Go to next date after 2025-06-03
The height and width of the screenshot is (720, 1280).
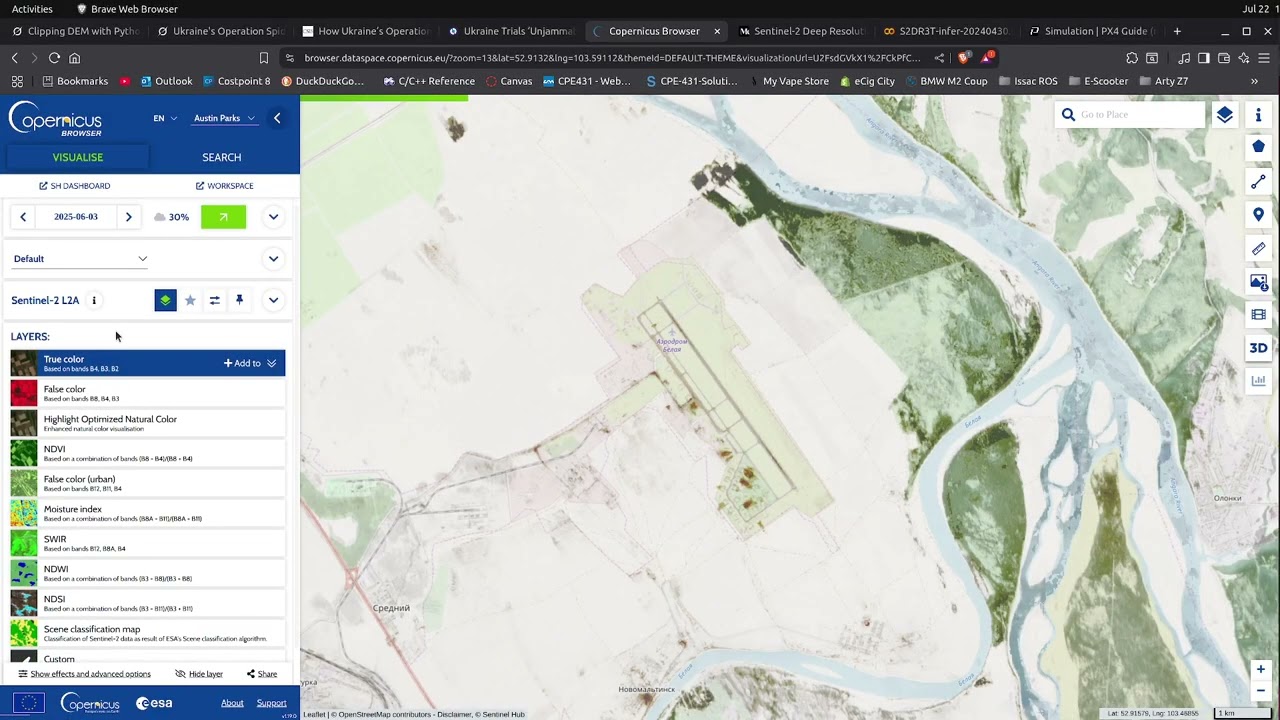coord(128,217)
